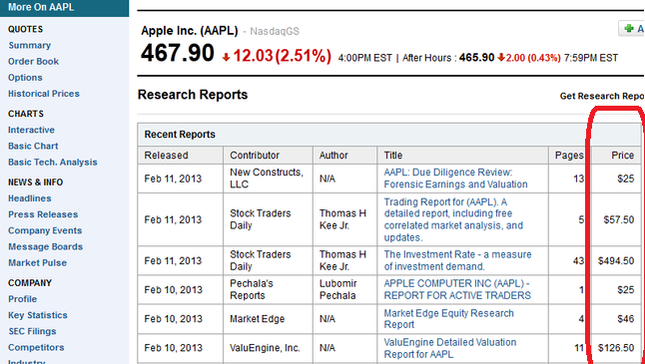The width and height of the screenshot is (645, 364).
Task: Visit the Message Boards
Action: click(x=45, y=246)
